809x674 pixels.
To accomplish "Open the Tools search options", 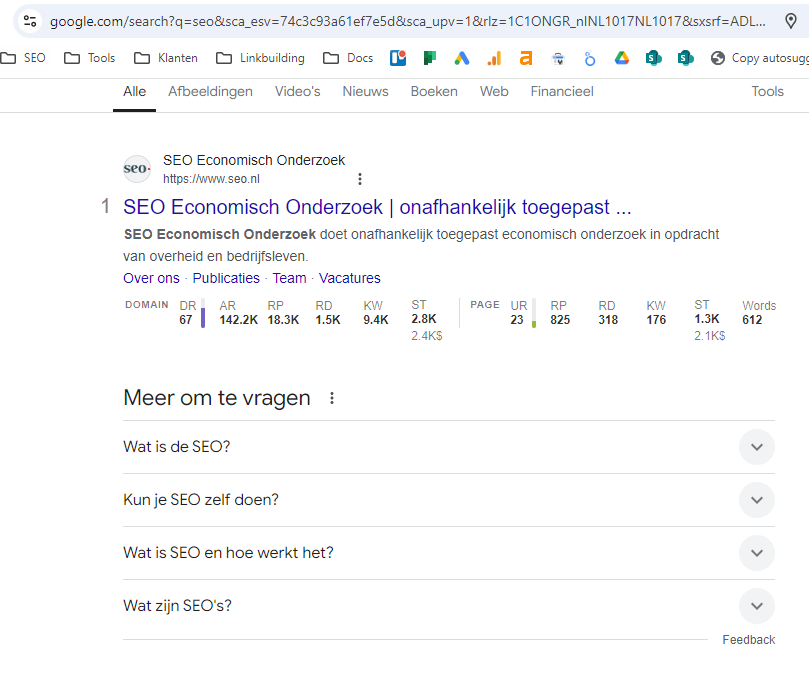I will tap(767, 92).
